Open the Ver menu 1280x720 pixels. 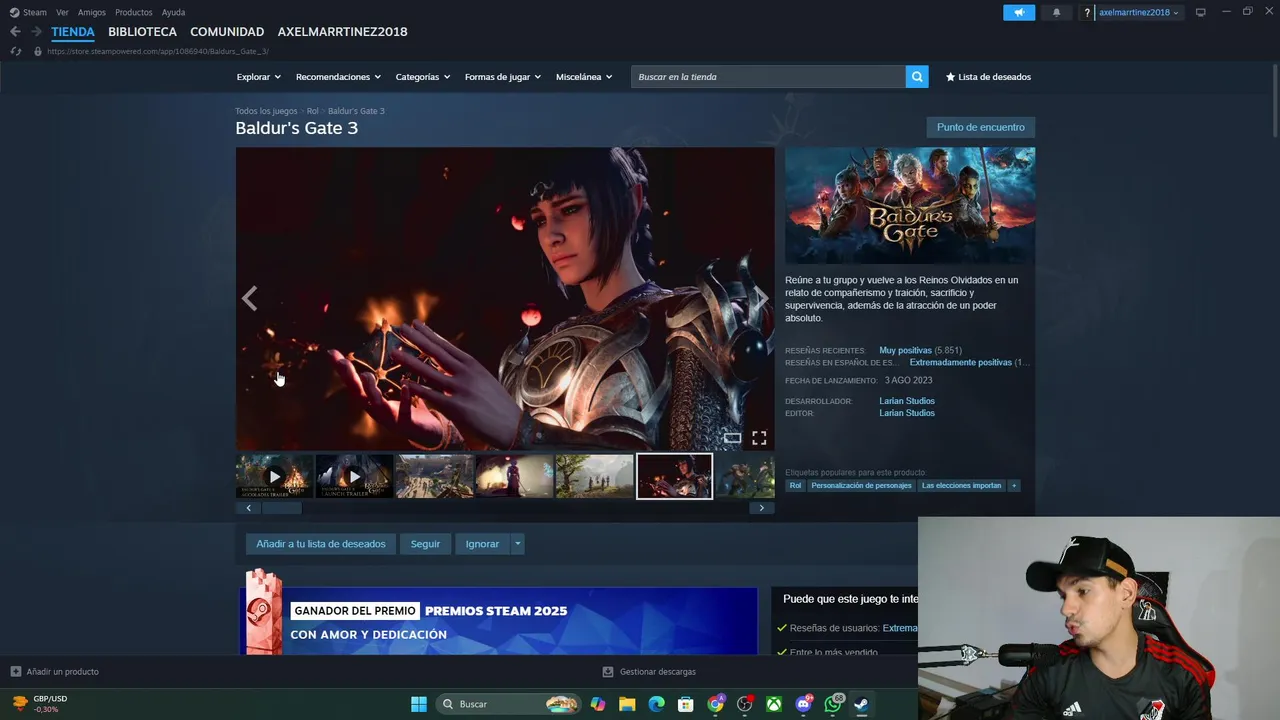[x=62, y=12]
